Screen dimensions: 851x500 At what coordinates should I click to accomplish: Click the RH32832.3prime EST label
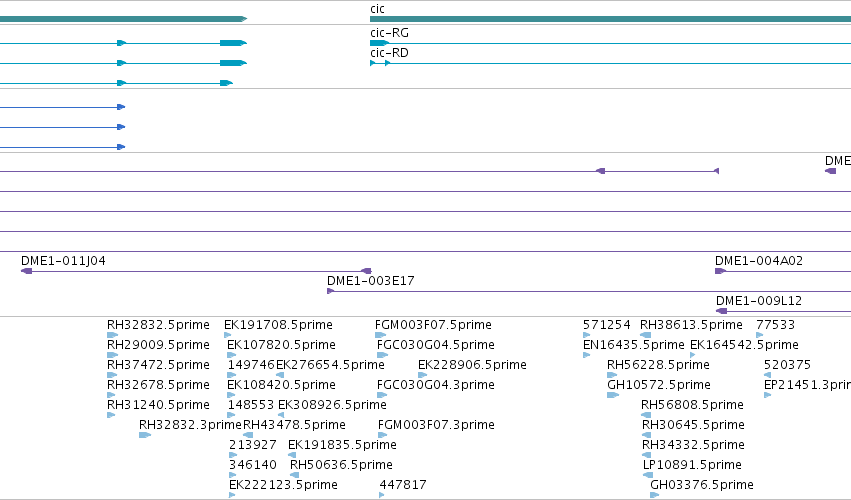pos(190,425)
